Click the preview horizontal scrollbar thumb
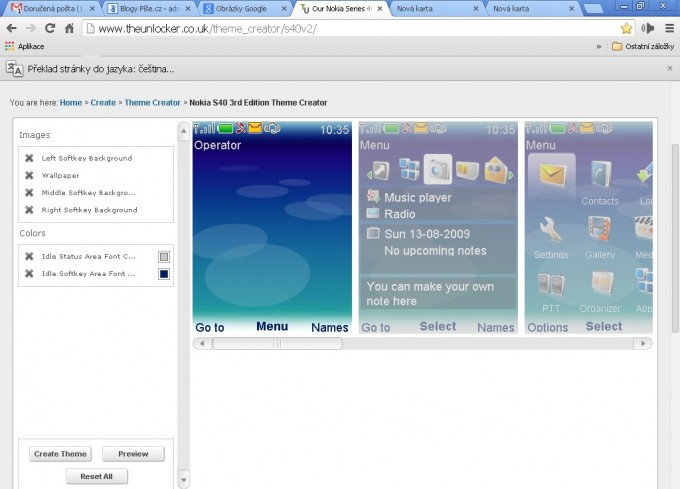Image resolution: width=680 pixels, height=489 pixels. click(278, 343)
